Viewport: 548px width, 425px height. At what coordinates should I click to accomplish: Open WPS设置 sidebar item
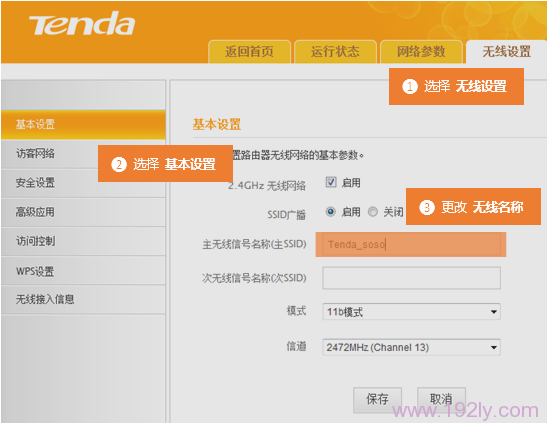click(83, 271)
